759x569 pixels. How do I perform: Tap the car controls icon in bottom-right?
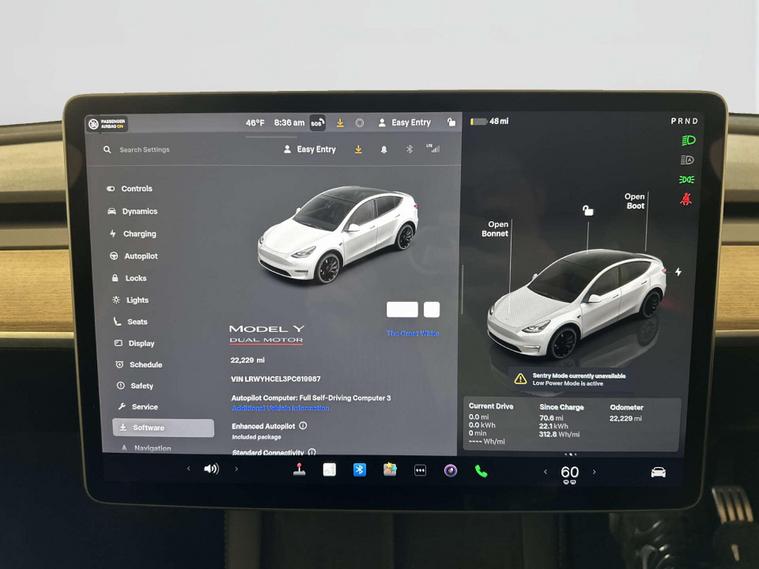click(x=658, y=472)
